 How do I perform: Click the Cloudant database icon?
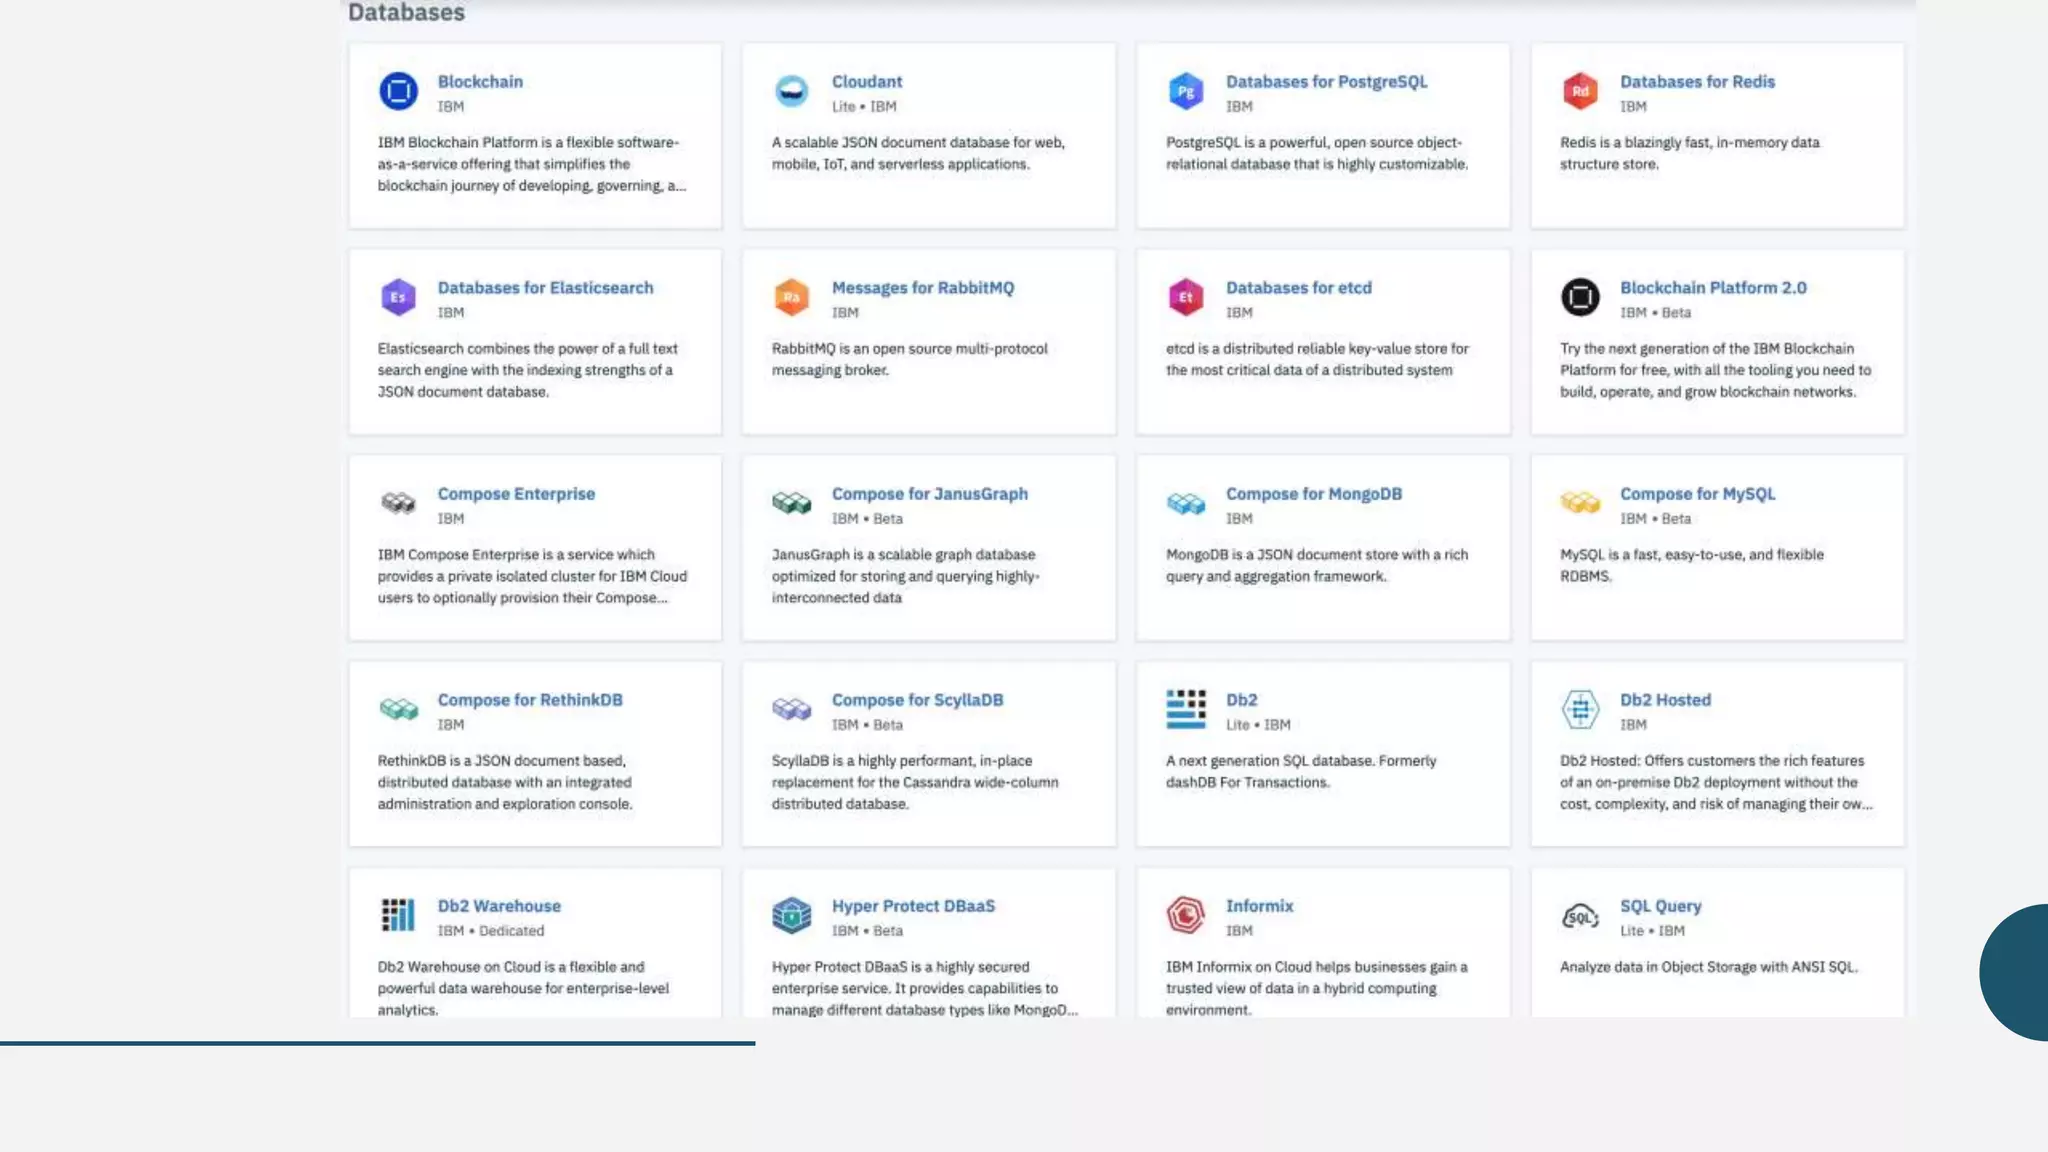(792, 92)
